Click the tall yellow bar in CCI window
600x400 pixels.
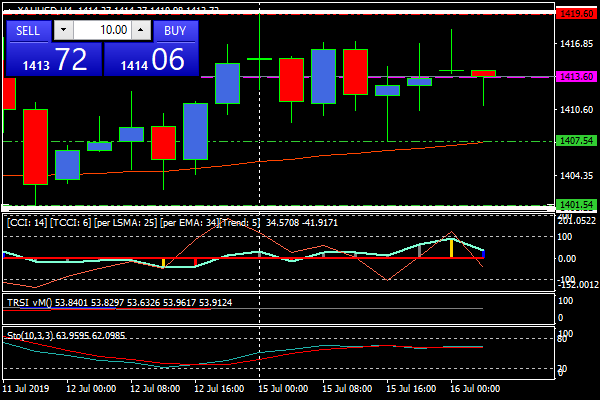tap(451, 248)
